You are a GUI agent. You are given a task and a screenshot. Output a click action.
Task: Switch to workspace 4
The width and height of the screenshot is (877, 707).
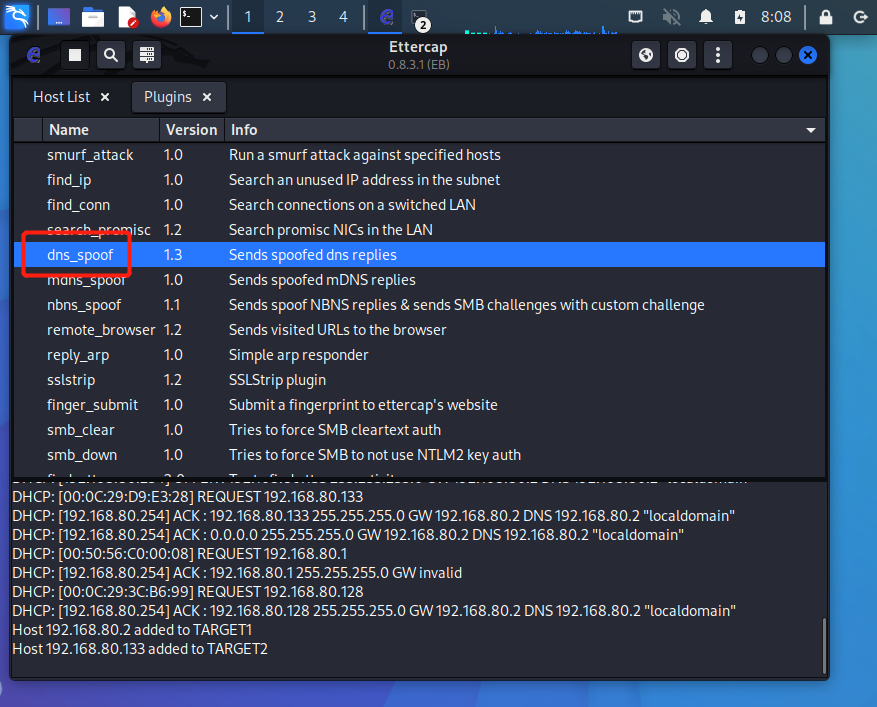[x=343, y=17]
